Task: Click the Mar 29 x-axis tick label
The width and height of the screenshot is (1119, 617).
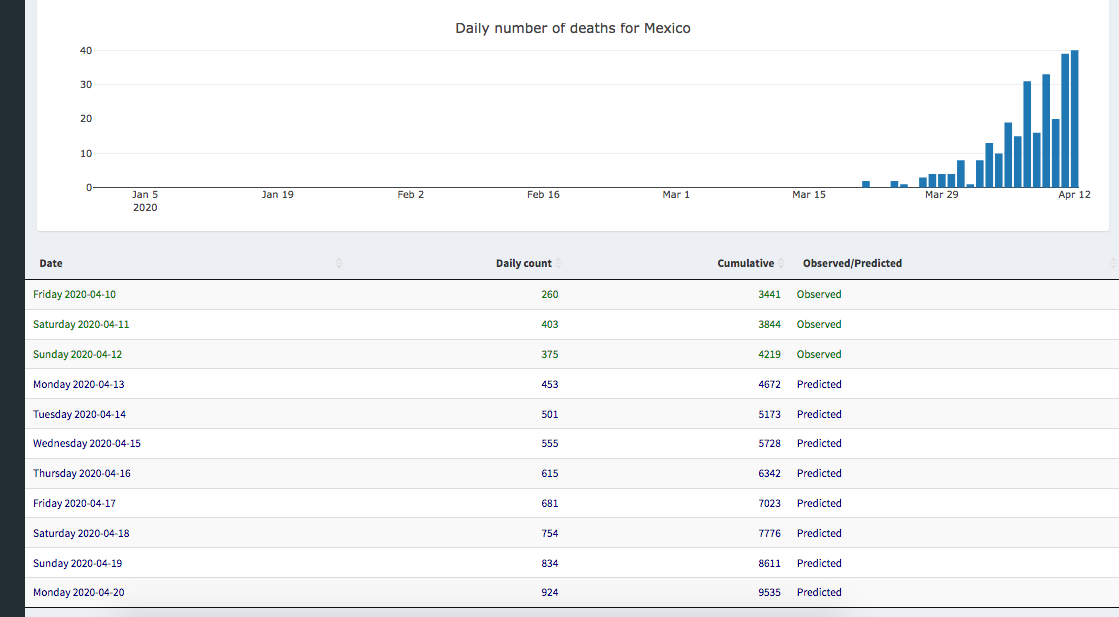Action: (941, 195)
